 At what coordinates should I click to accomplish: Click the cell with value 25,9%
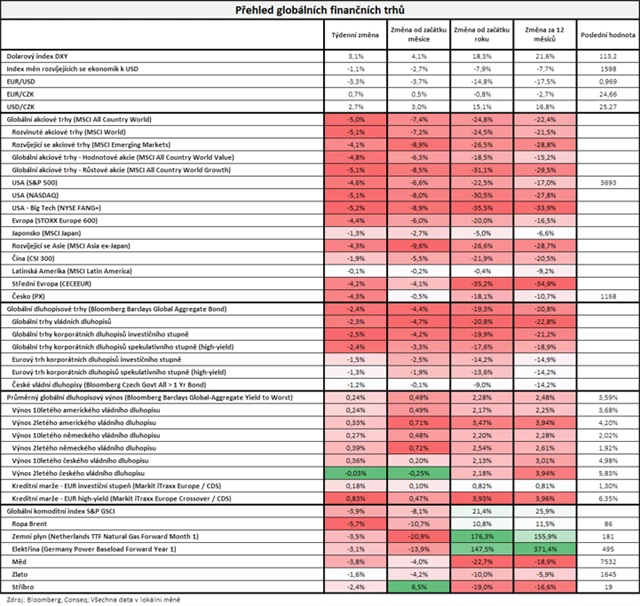544,510
